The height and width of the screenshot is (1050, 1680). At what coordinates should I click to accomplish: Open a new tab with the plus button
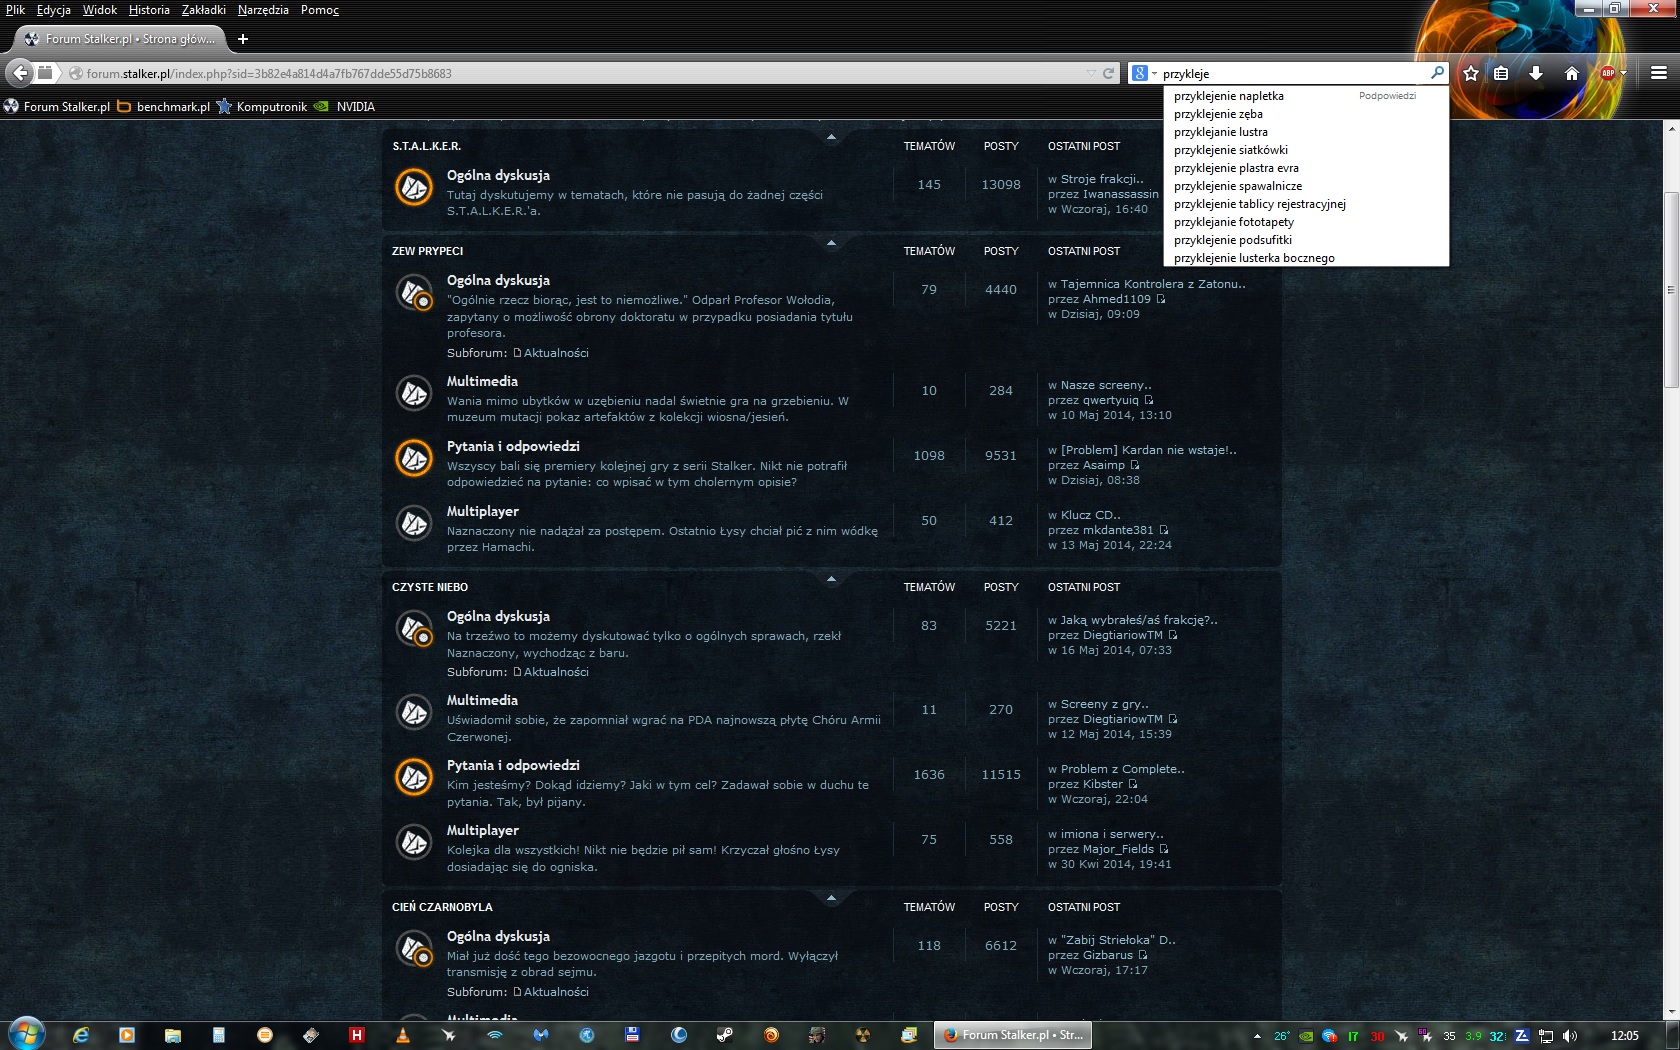(243, 39)
